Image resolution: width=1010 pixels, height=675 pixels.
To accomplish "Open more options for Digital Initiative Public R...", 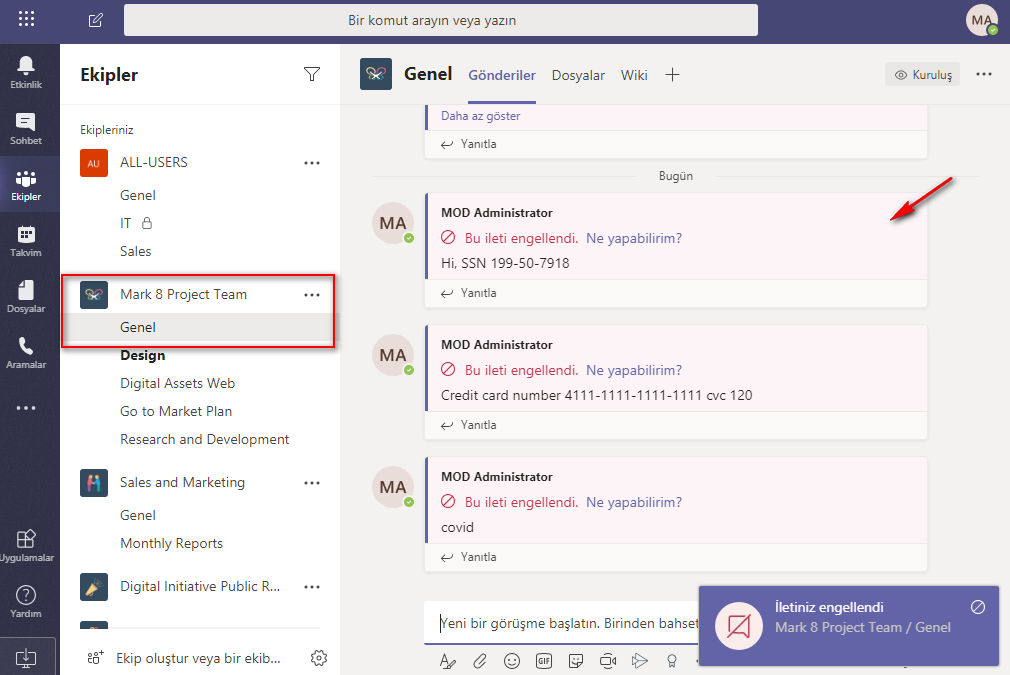I will tap(312, 587).
